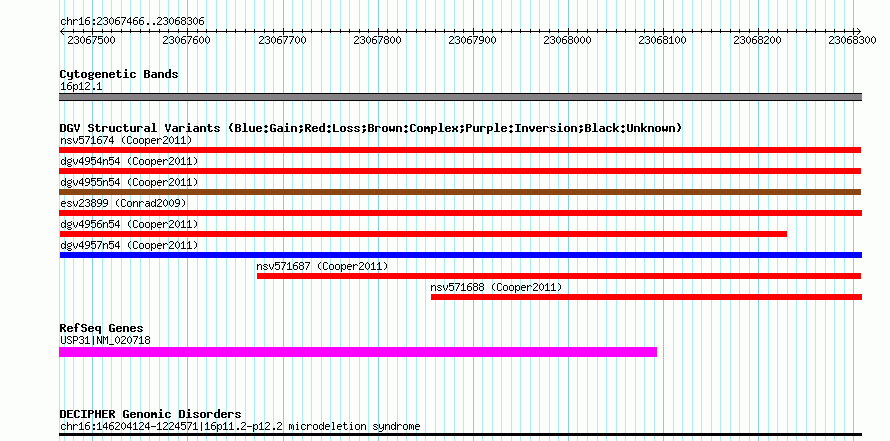890x441 pixels.
Task: Click the nsv571687 (Cooper2011) label
Action: click(x=322, y=266)
